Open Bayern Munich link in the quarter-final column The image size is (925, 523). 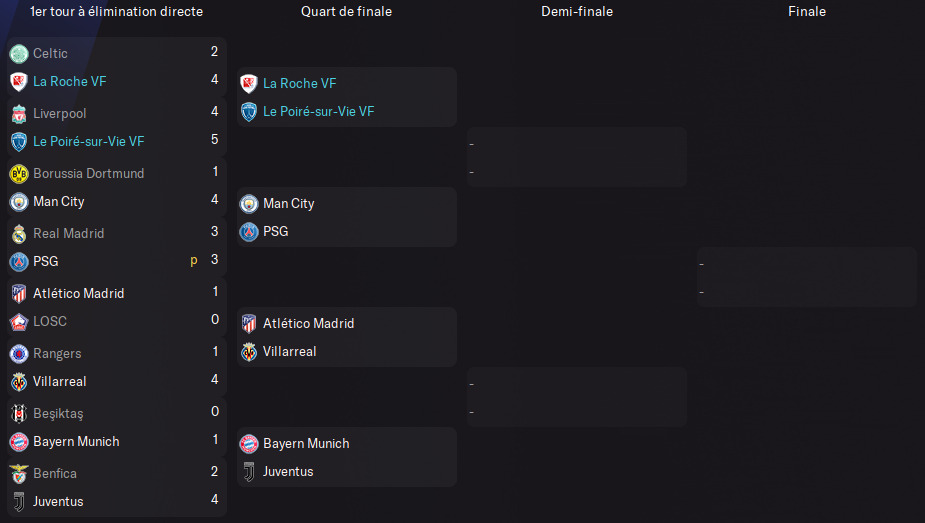(x=306, y=443)
